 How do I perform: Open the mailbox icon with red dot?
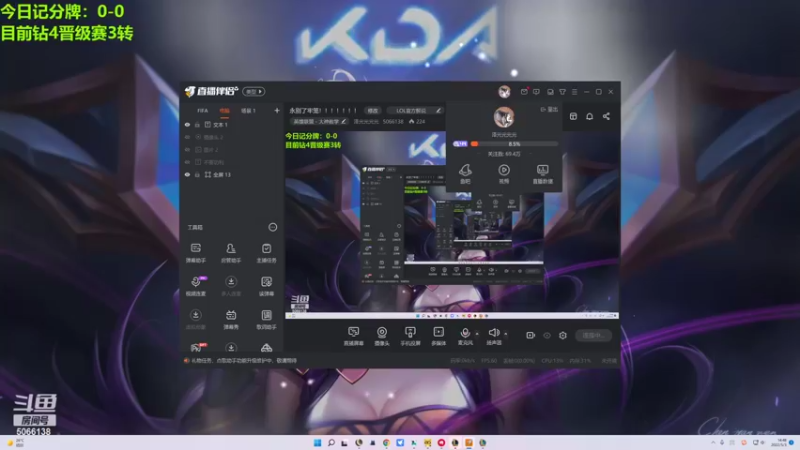click(x=524, y=92)
